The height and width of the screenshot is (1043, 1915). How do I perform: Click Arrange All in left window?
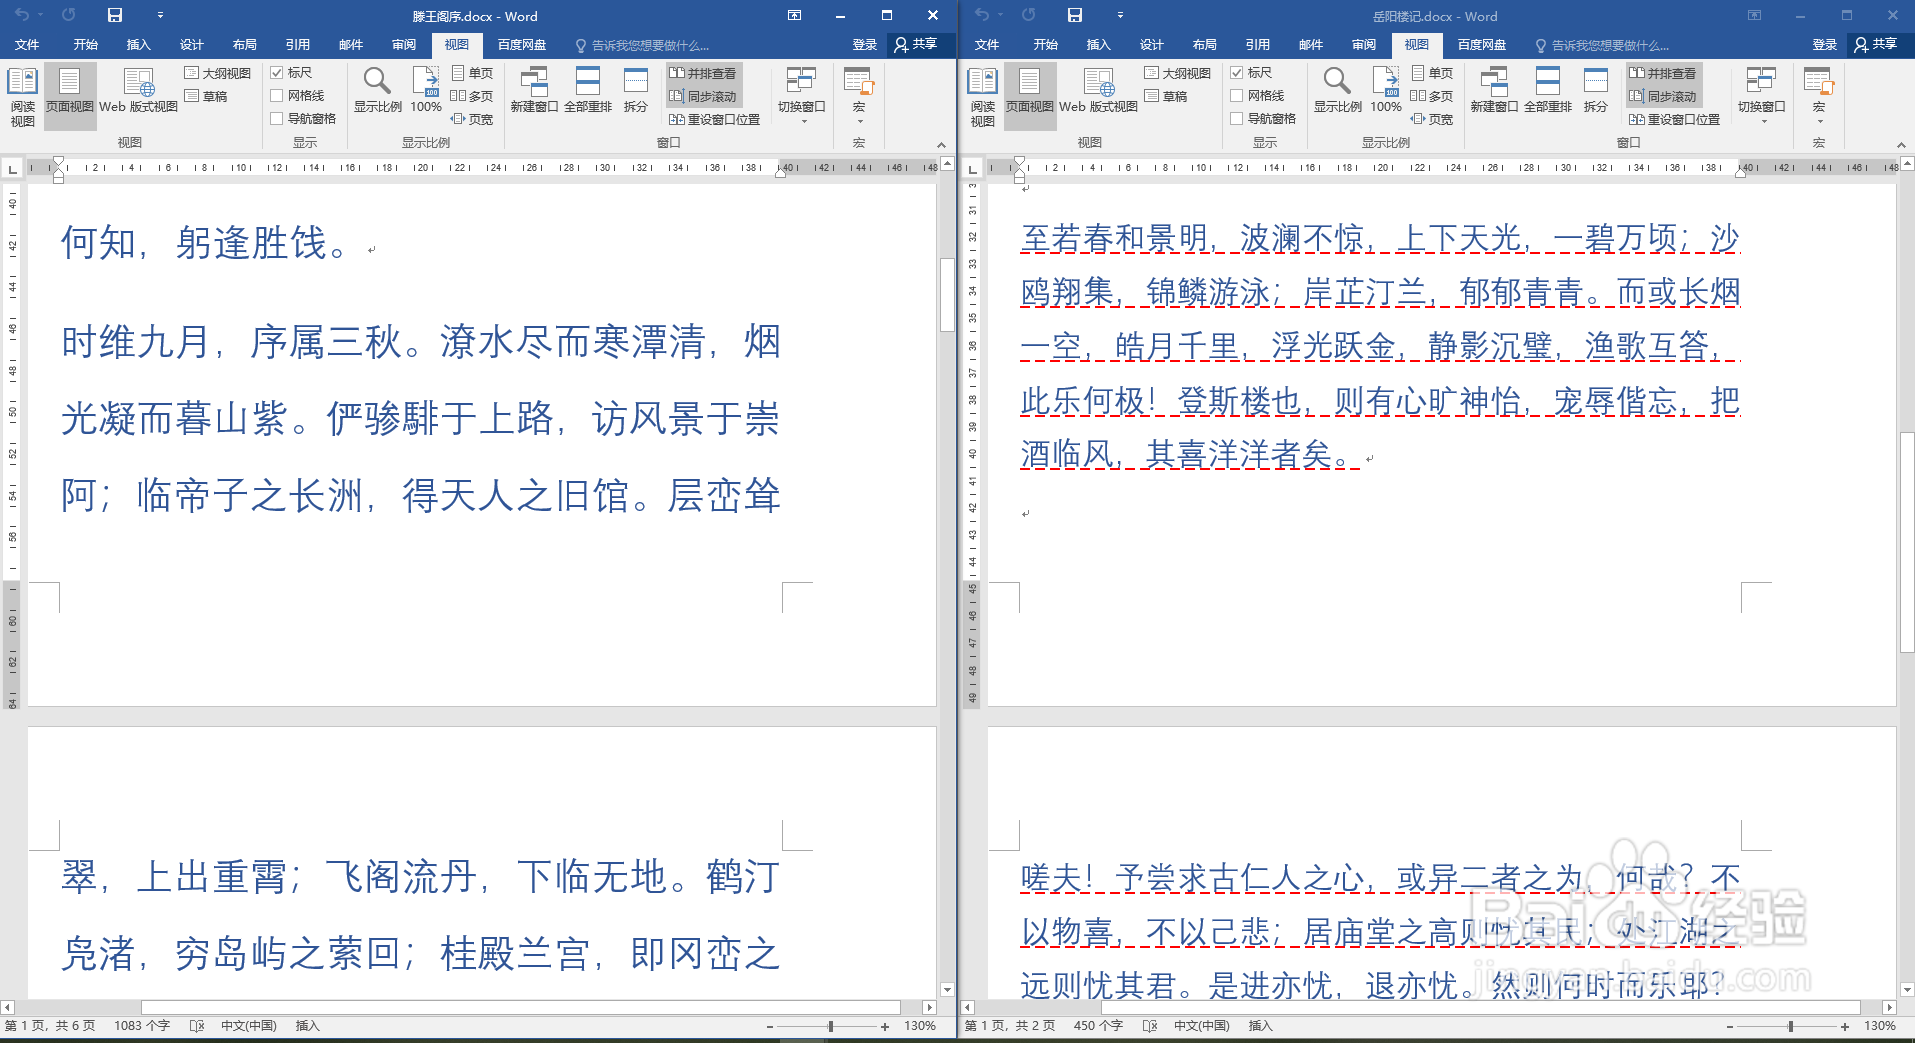pyautogui.click(x=588, y=90)
